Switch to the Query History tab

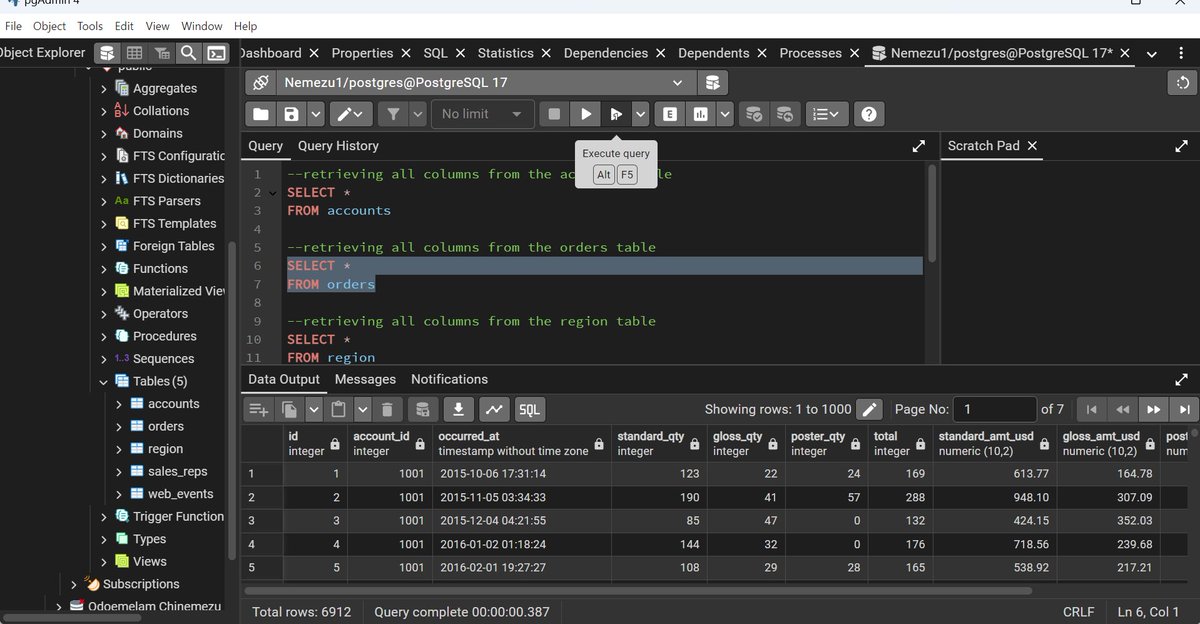coord(338,146)
